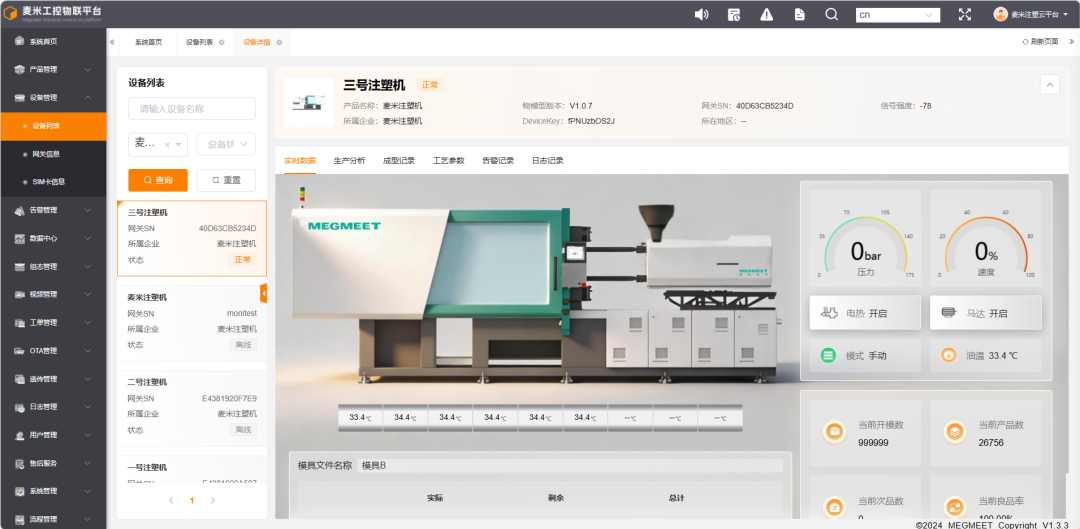Click the 视频管理 camera icon in sidebar
1080x529 pixels.
(19, 294)
